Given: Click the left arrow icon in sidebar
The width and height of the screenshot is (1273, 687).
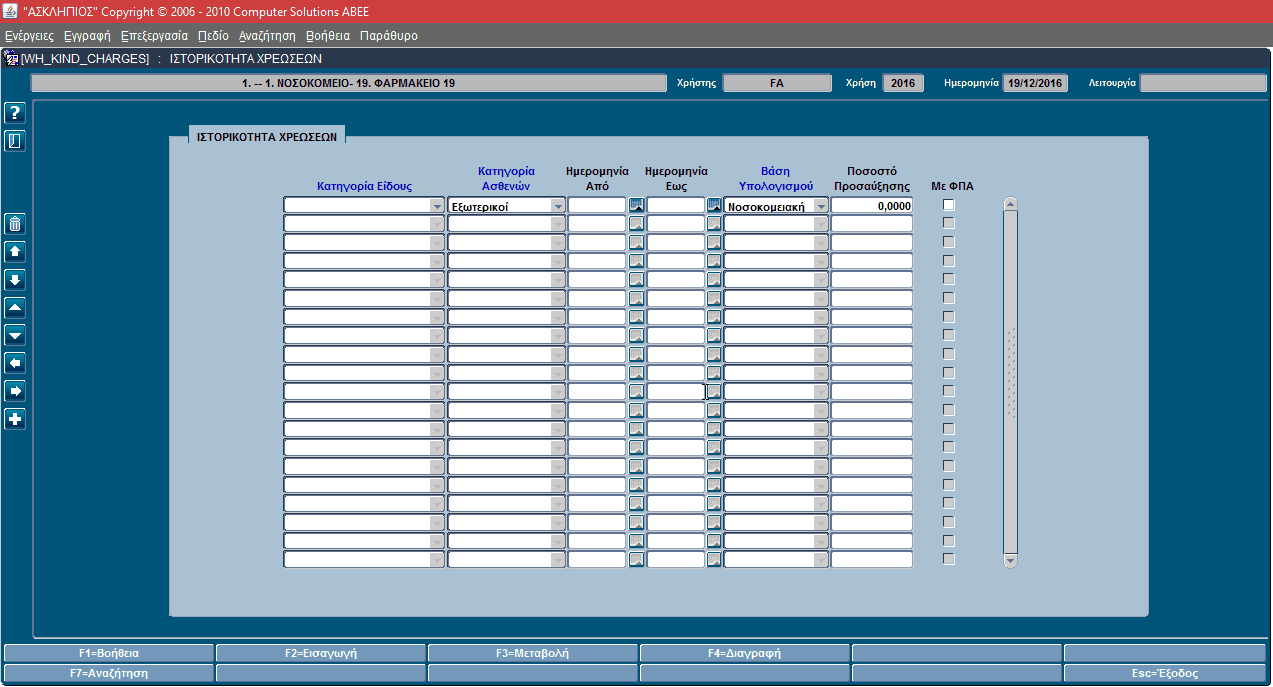Looking at the screenshot, I should point(15,363).
